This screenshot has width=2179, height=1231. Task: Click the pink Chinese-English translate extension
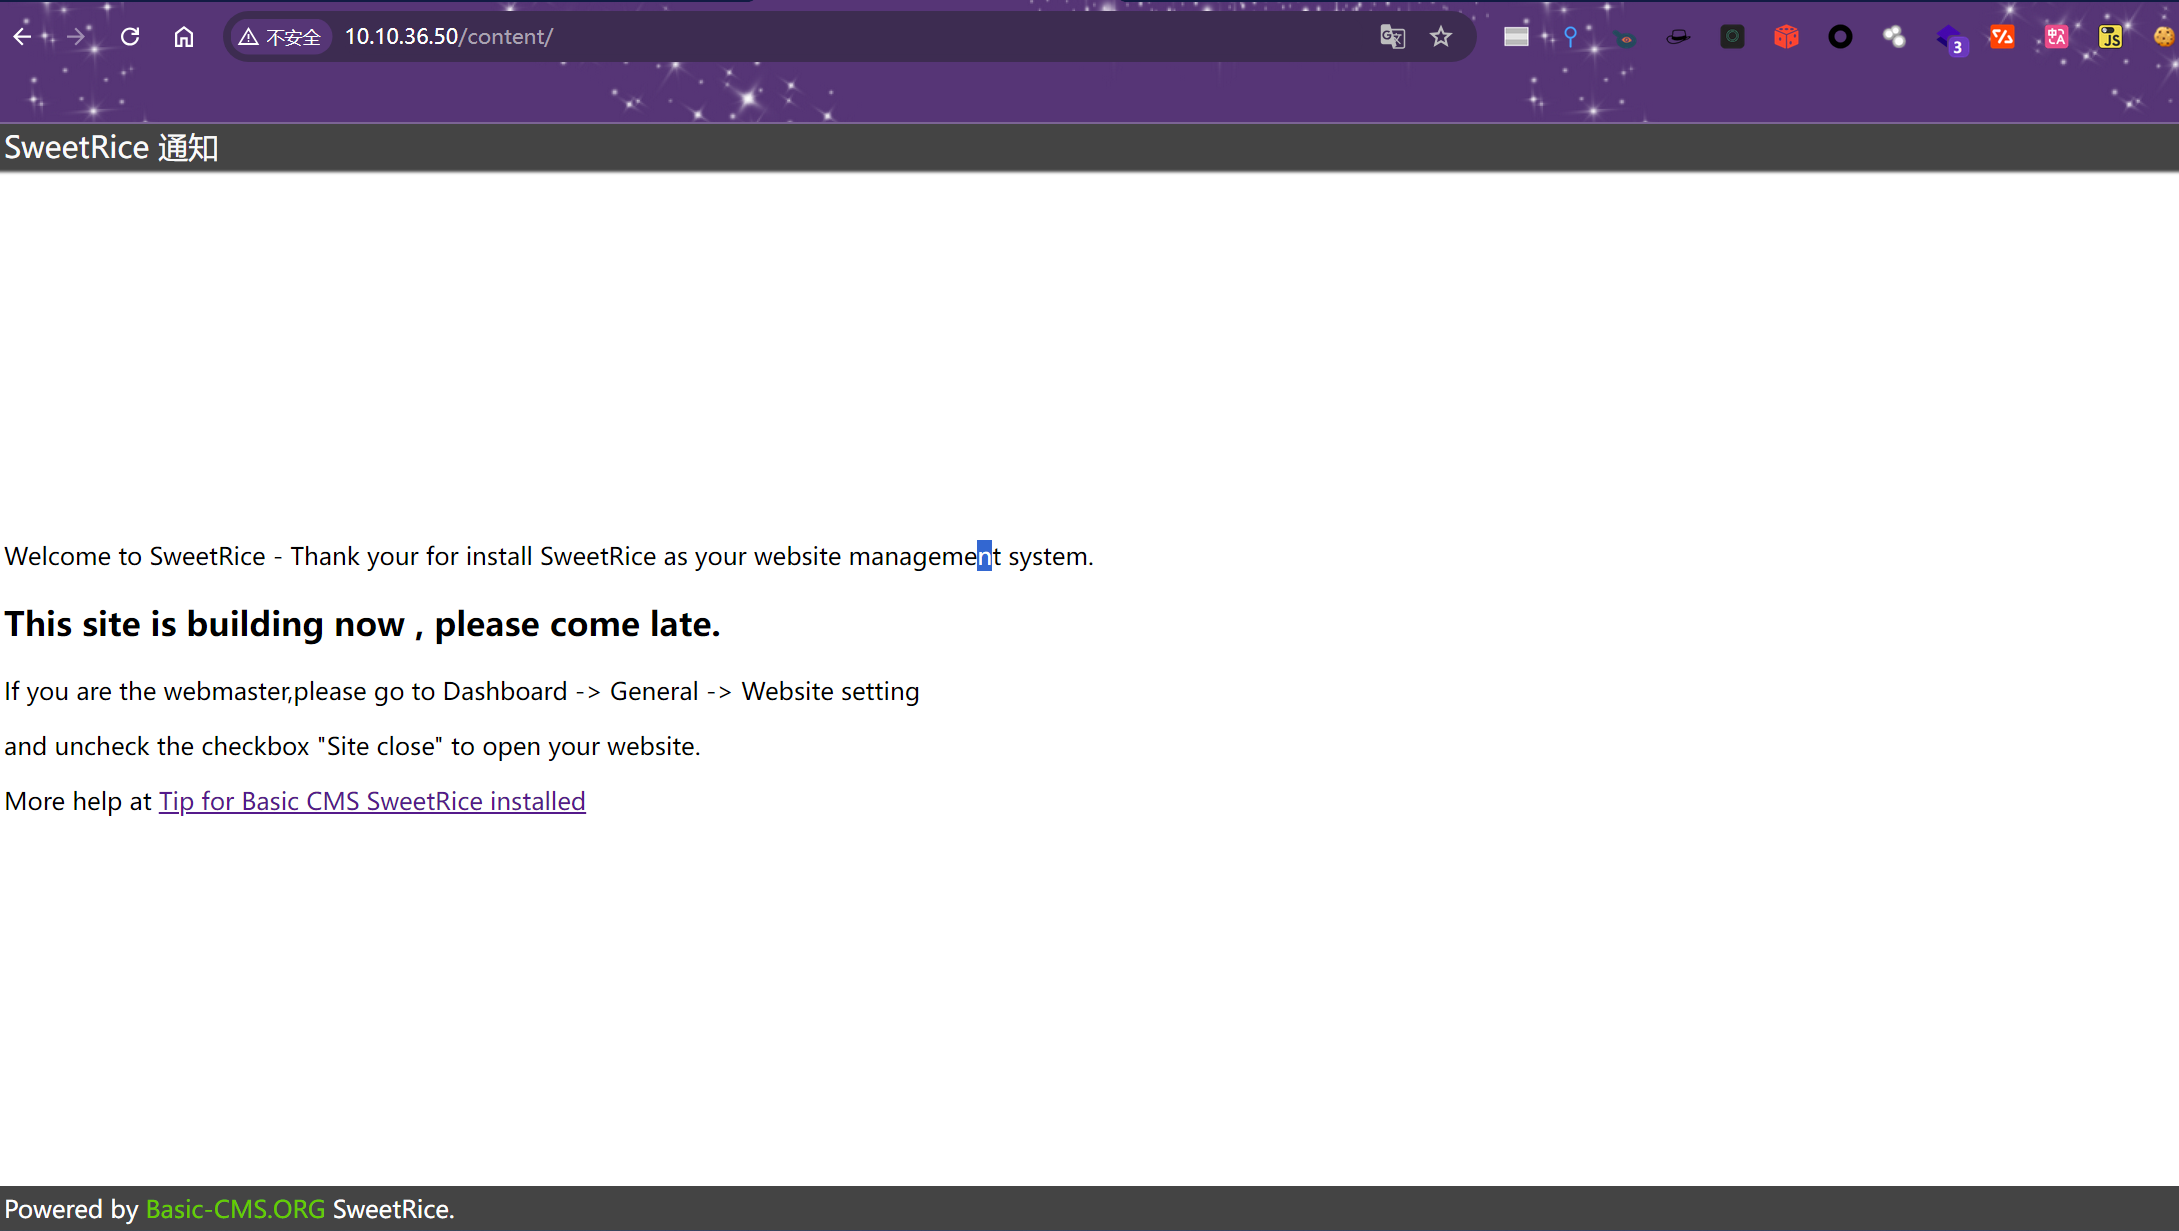pos(2056,37)
